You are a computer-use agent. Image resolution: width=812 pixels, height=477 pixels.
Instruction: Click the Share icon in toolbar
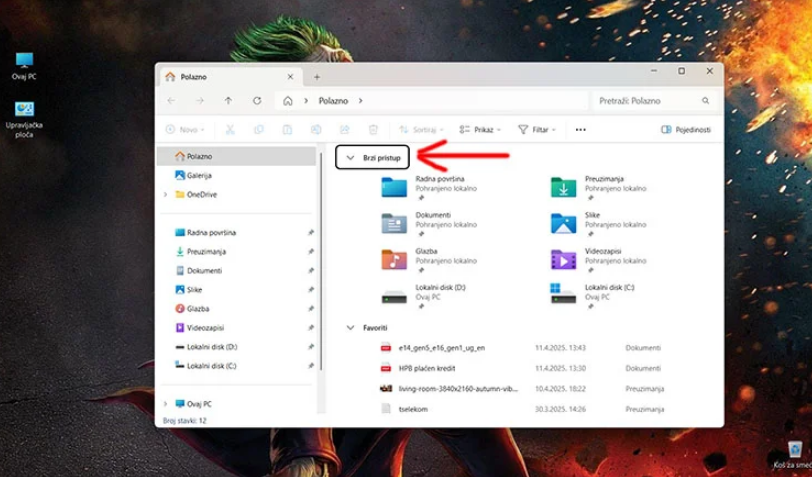[x=344, y=129]
